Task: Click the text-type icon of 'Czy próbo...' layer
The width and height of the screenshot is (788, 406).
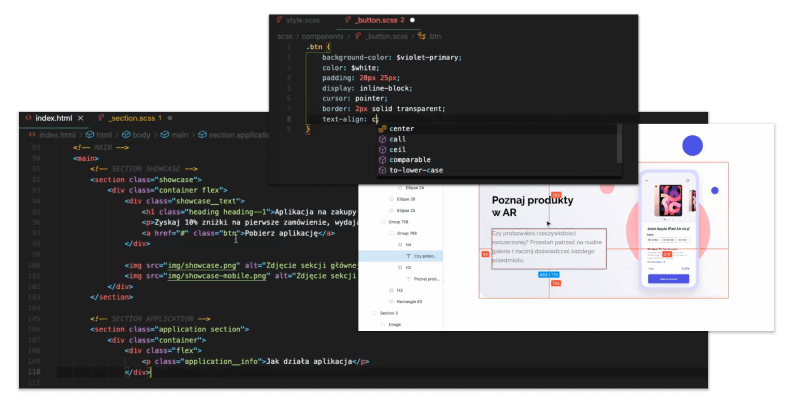Action: point(408,256)
